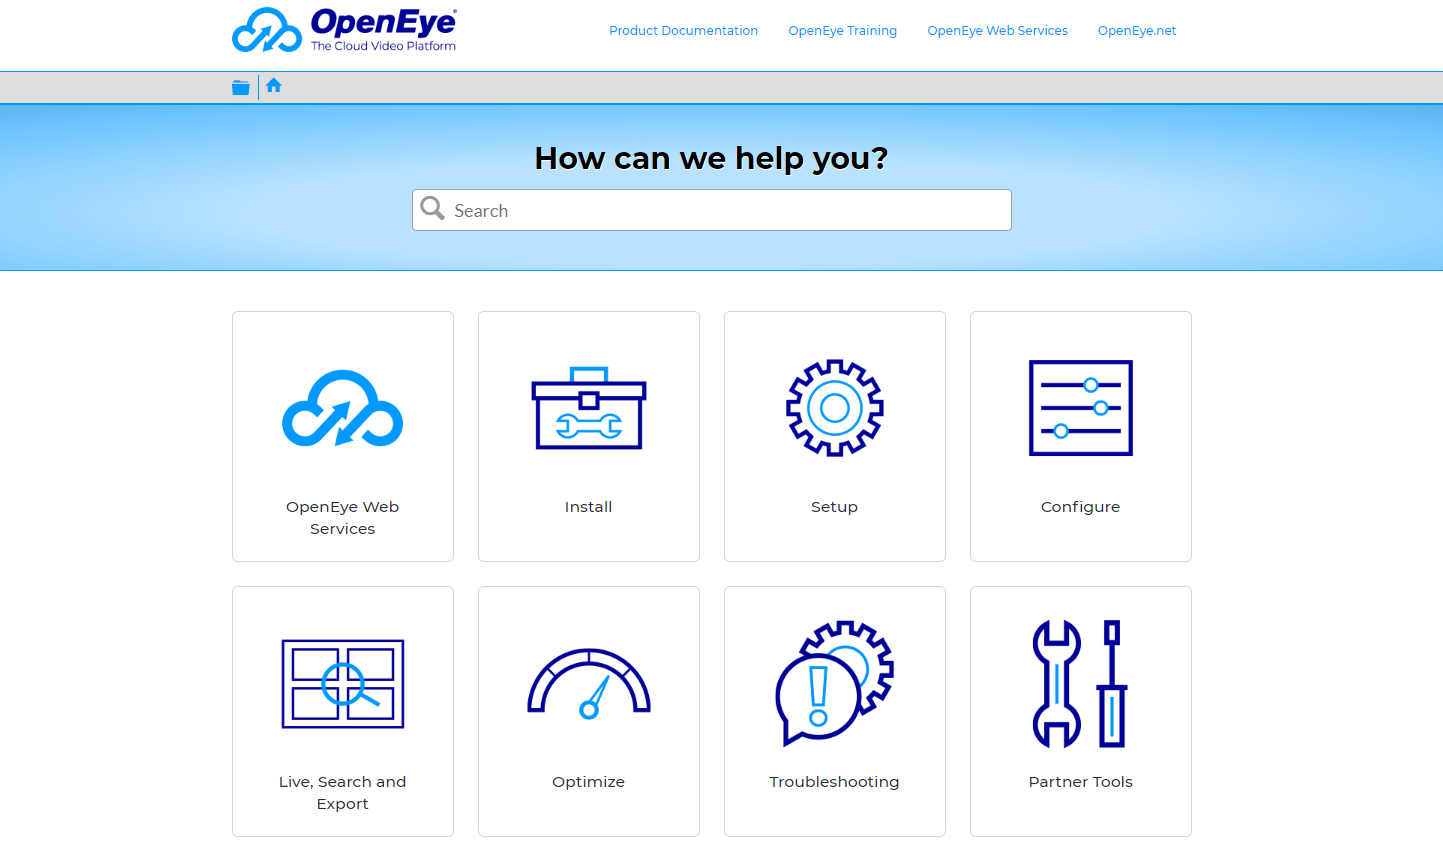Select the Install toolbox icon
Image resolution: width=1443 pixels, height=860 pixels.
(x=588, y=408)
